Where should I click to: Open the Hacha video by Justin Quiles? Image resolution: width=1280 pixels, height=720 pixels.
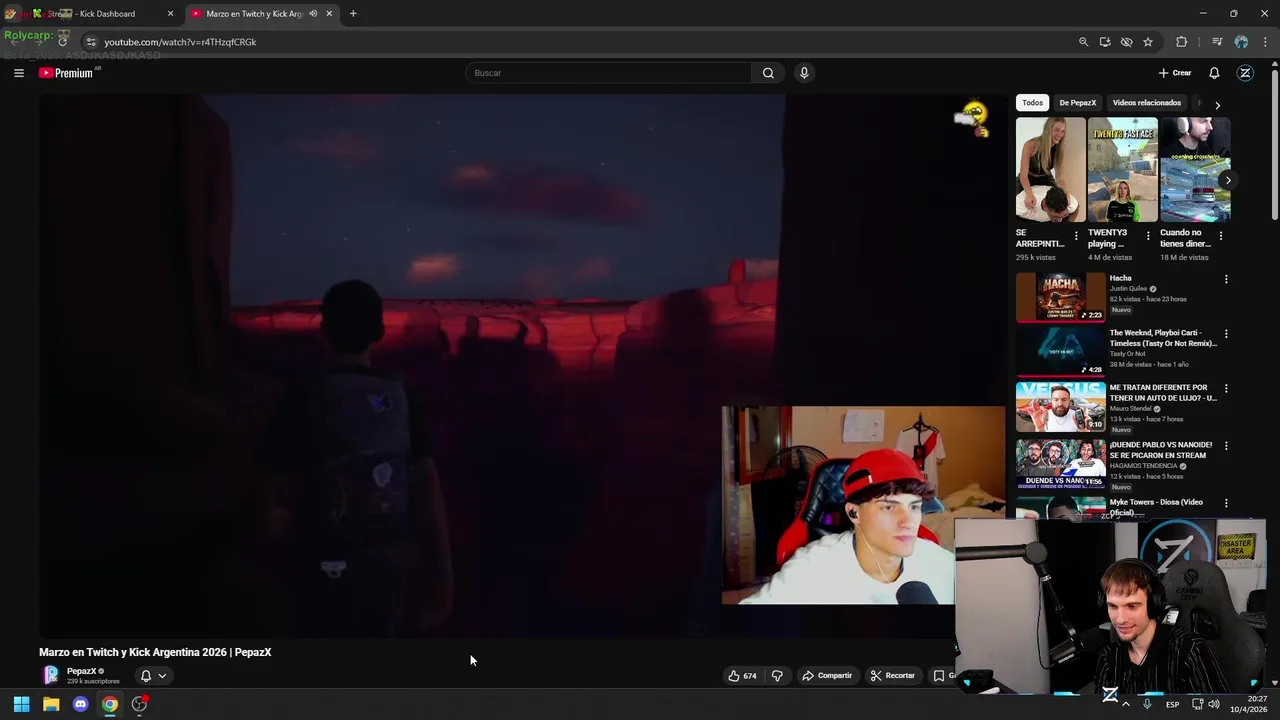[x=1120, y=278]
